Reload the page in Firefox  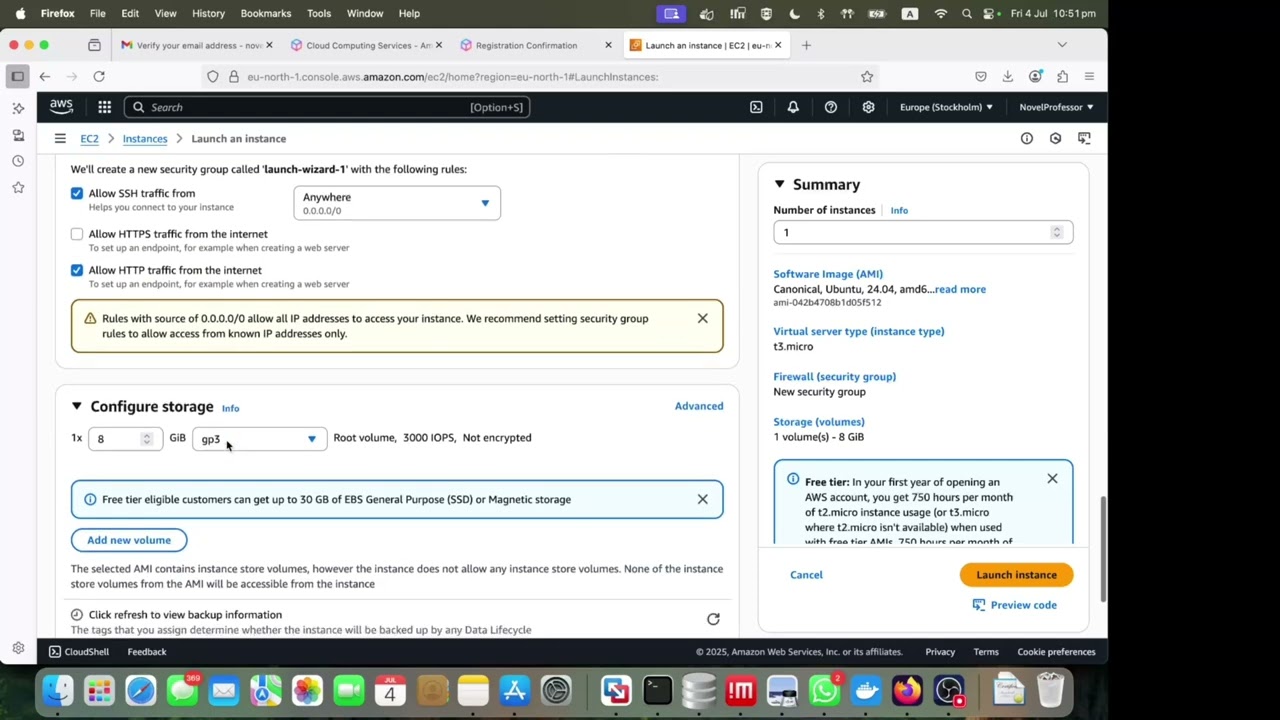coord(99,76)
